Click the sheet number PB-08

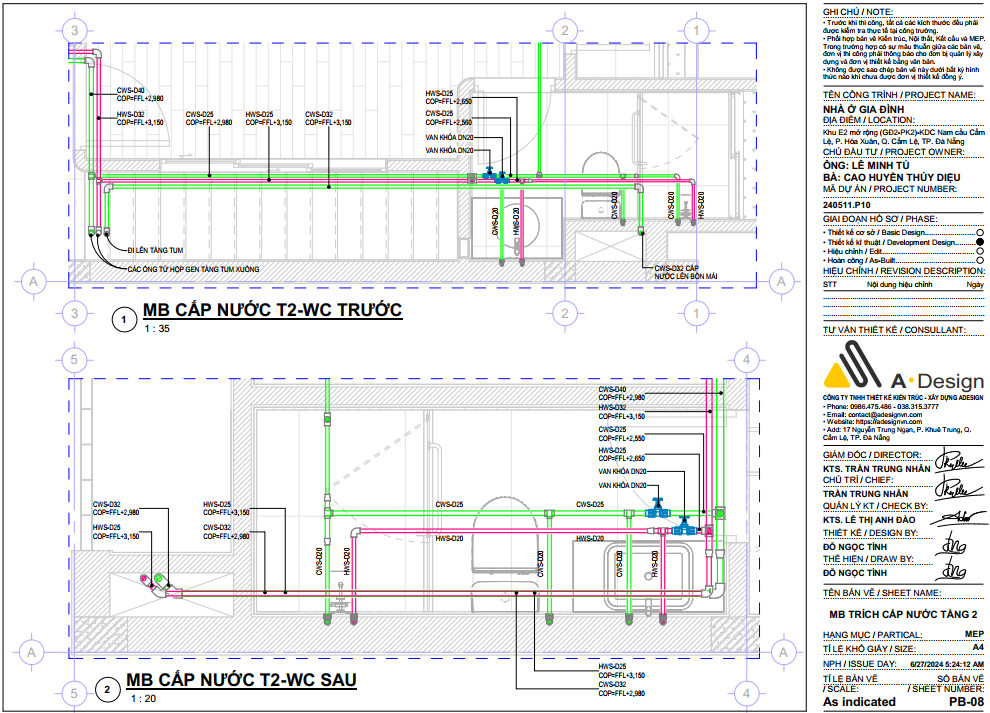964,702
